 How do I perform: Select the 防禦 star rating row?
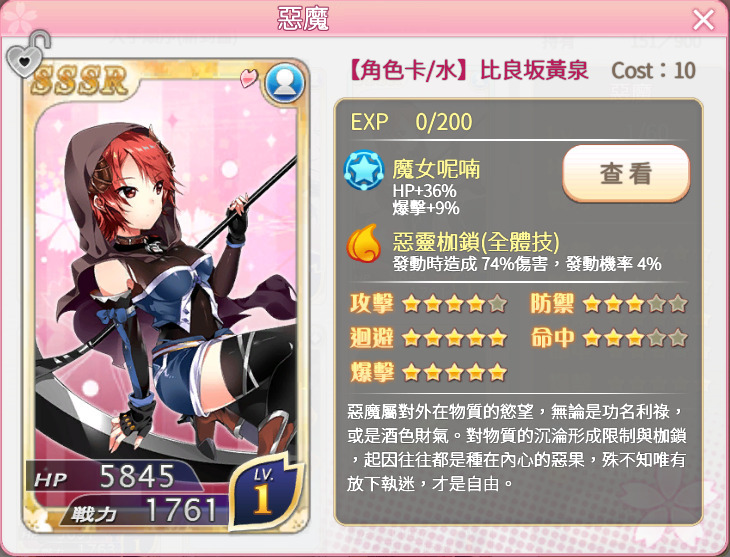coord(609,304)
